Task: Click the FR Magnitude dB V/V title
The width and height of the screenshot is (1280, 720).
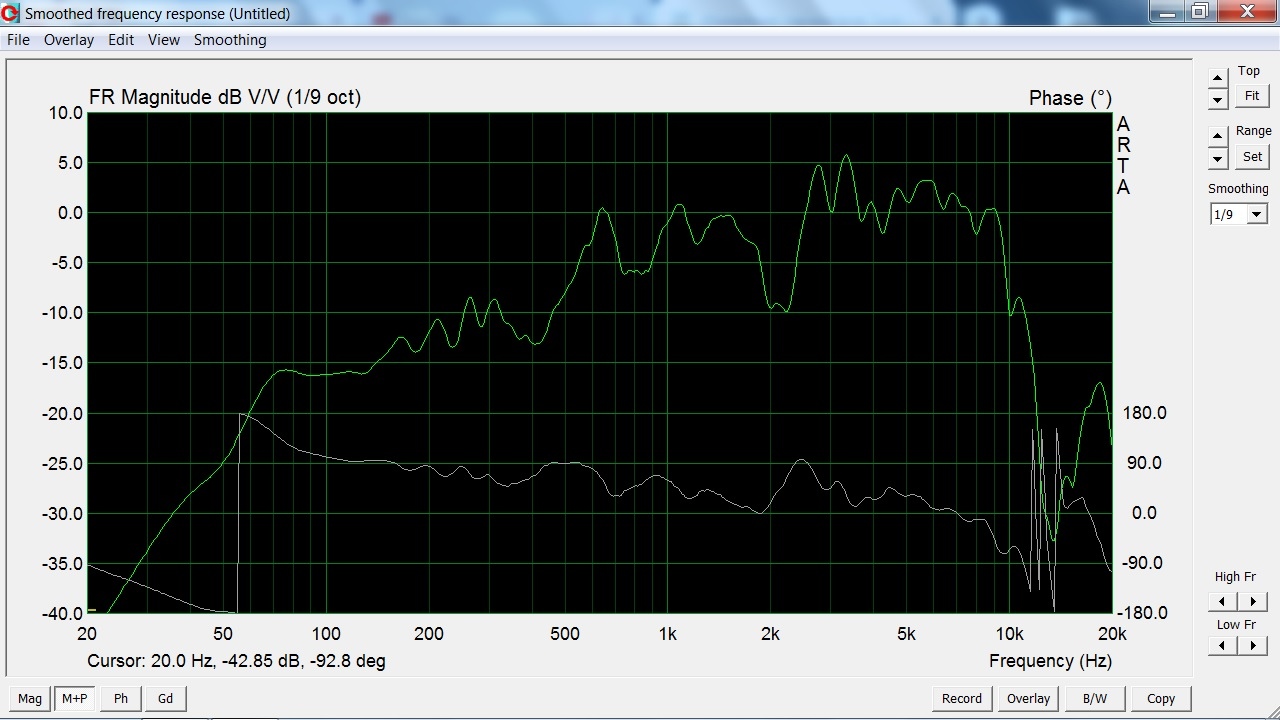Action: tap(225, 97)
